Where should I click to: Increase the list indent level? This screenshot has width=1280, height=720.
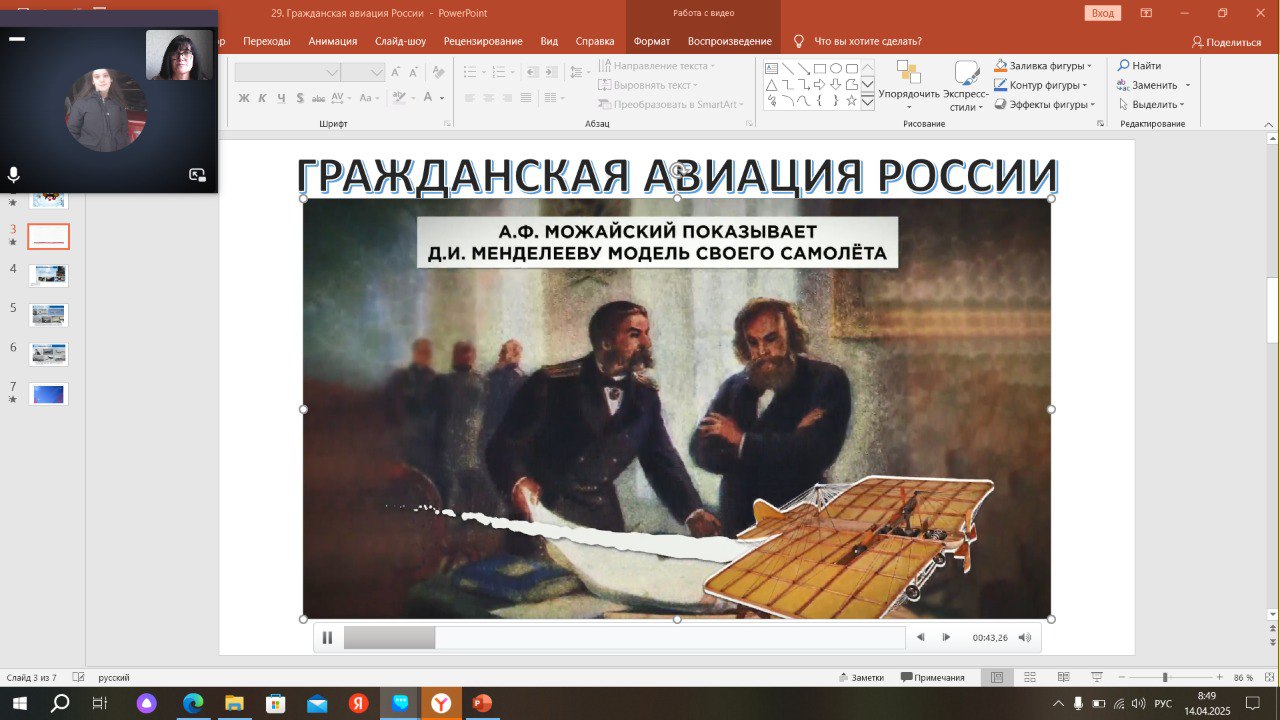551,72
